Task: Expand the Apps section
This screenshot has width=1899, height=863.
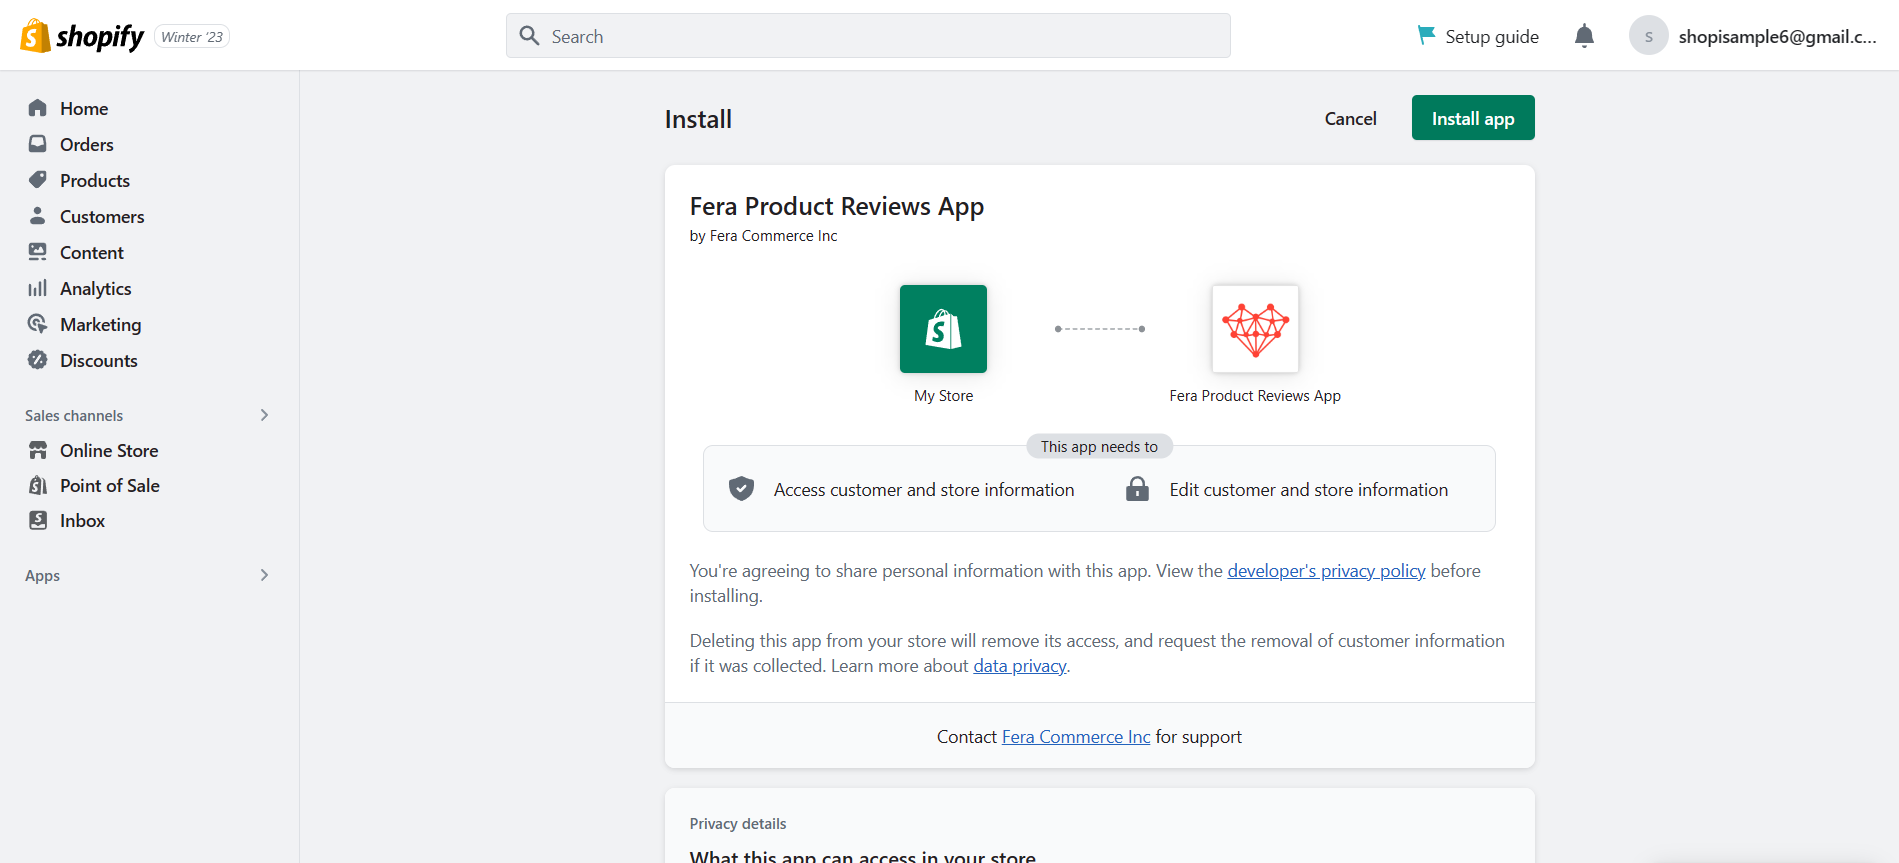Action: tap(264, 575)
